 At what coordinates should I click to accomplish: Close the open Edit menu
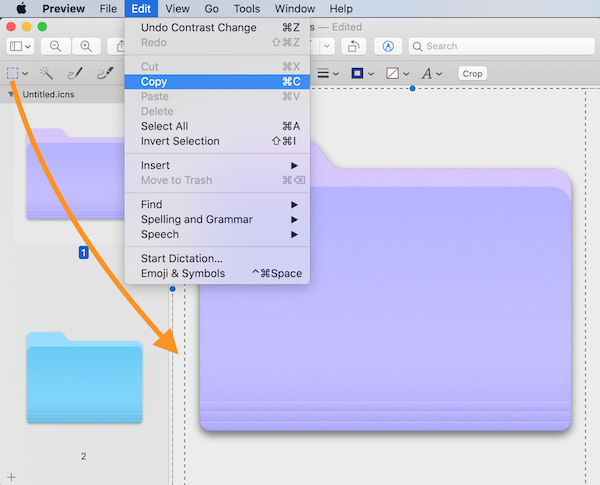click(141, 8)
